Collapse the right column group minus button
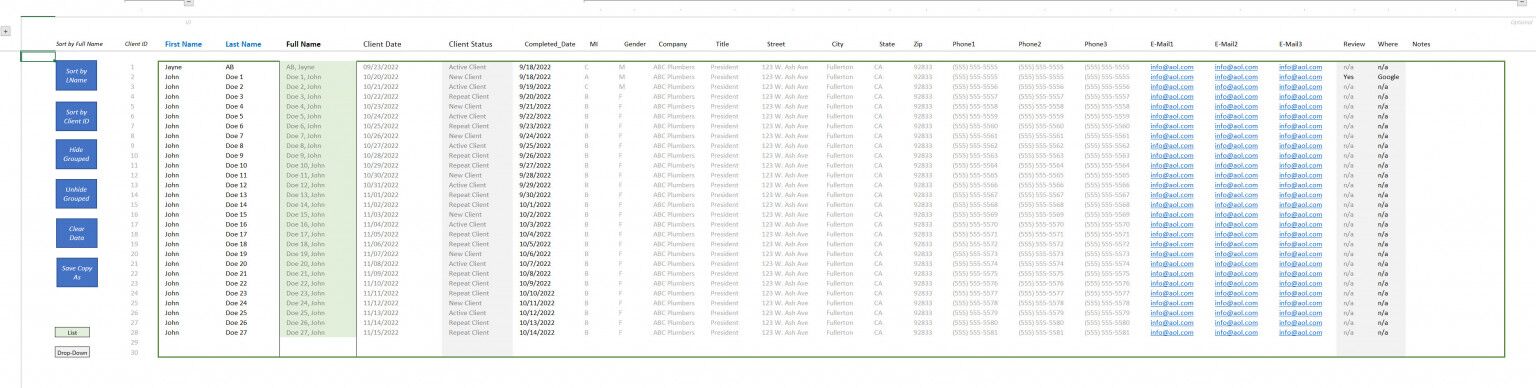This screenshot has width=1536, height=388. click(x=1522, y=3)
